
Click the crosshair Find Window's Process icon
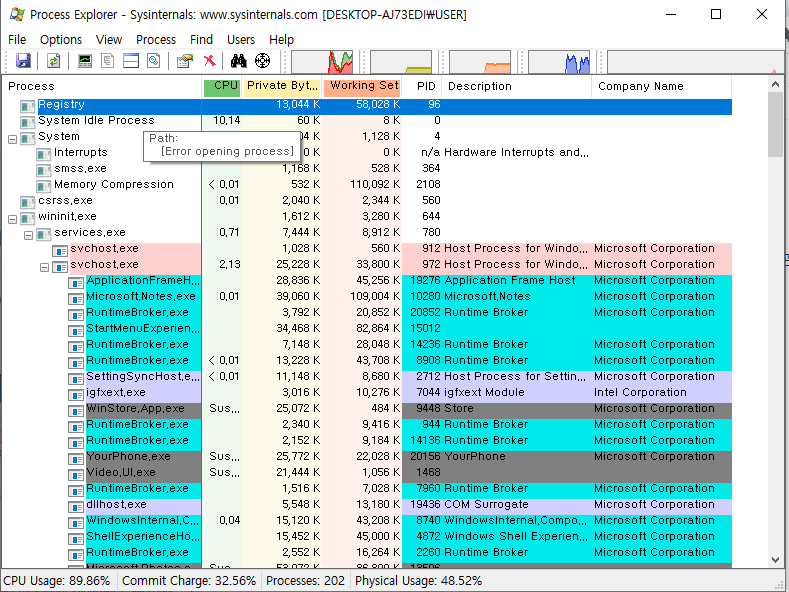coord(262,61)
